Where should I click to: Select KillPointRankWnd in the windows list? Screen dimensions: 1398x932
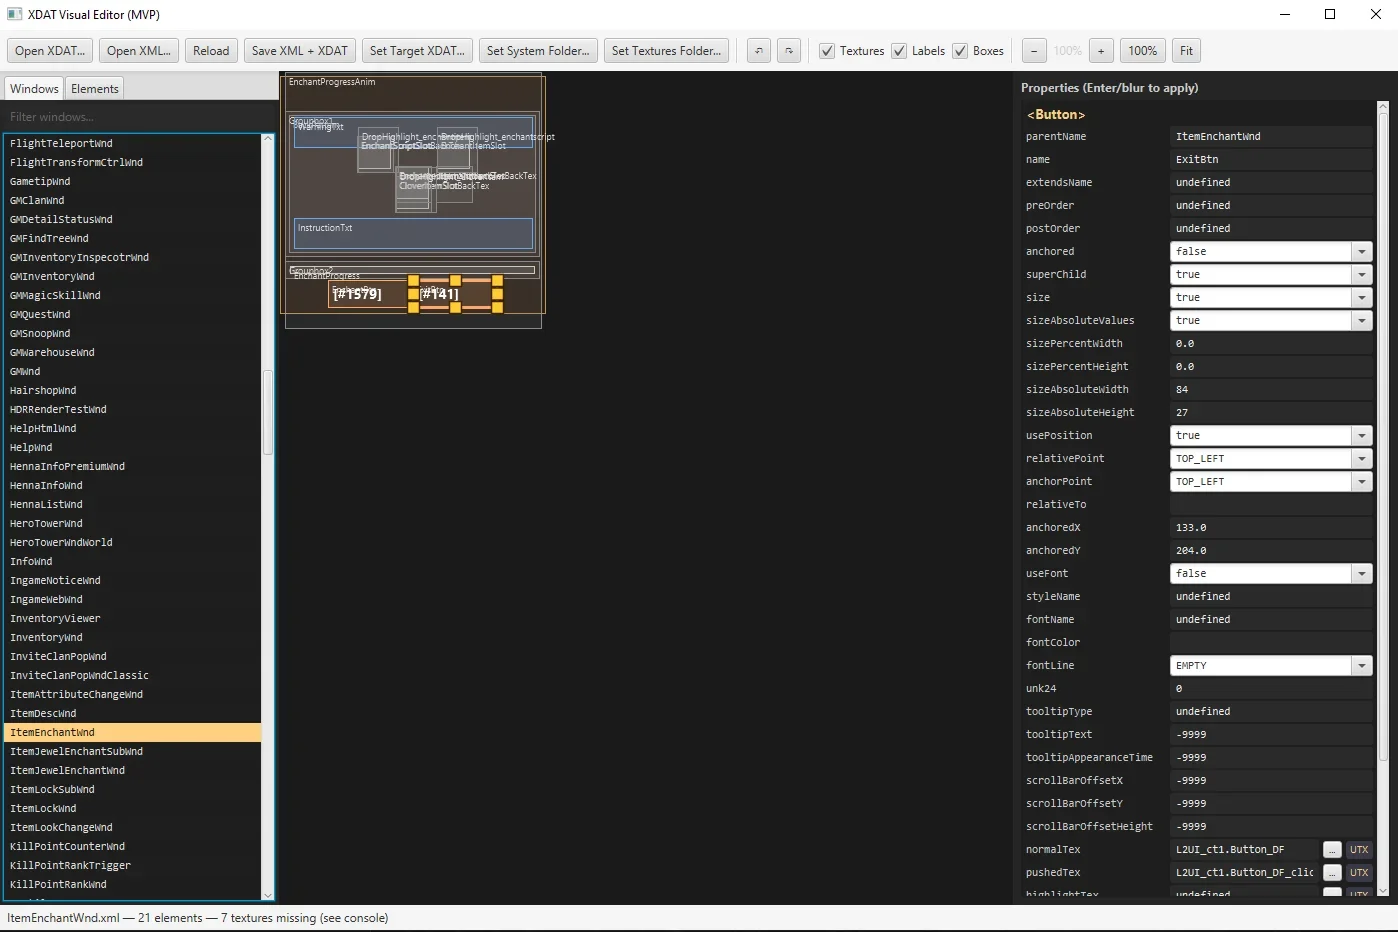[x=133, y=885]
